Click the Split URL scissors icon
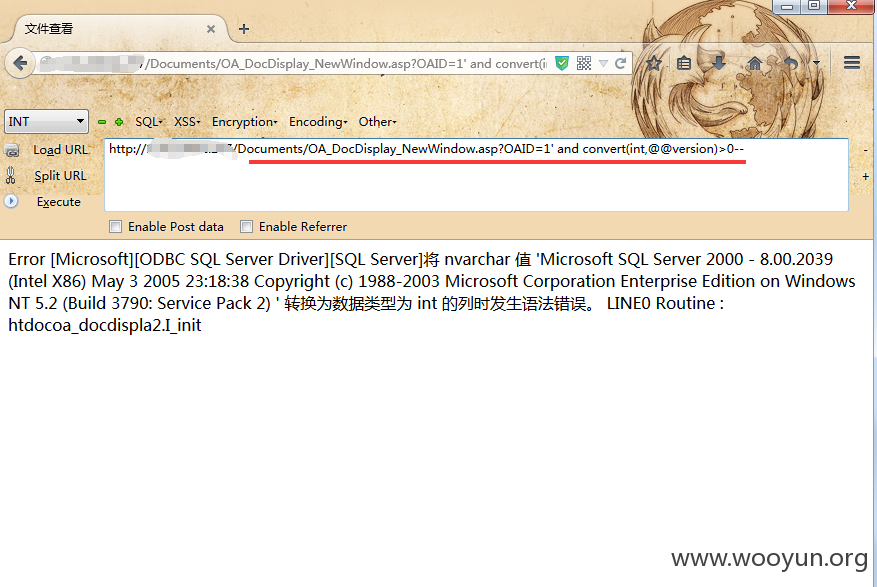The height and width of the screenshot is (587, 877). 11,176
